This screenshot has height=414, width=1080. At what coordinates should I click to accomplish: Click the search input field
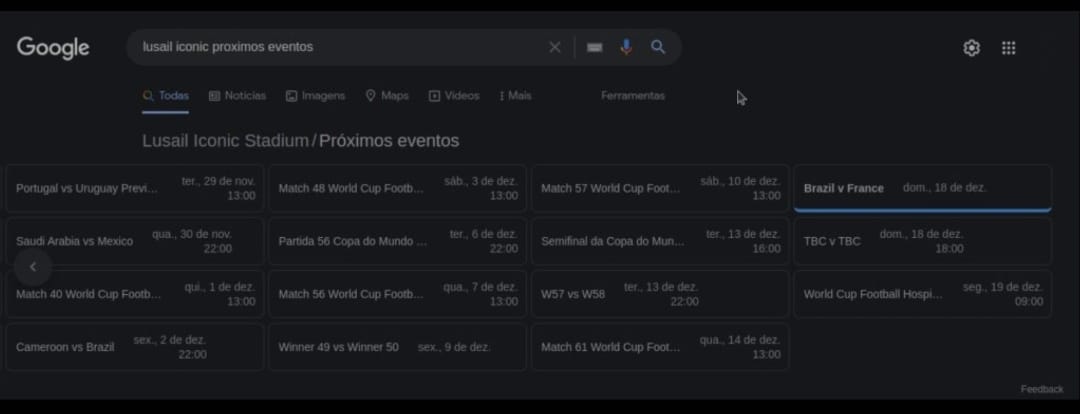click(340, 47)
